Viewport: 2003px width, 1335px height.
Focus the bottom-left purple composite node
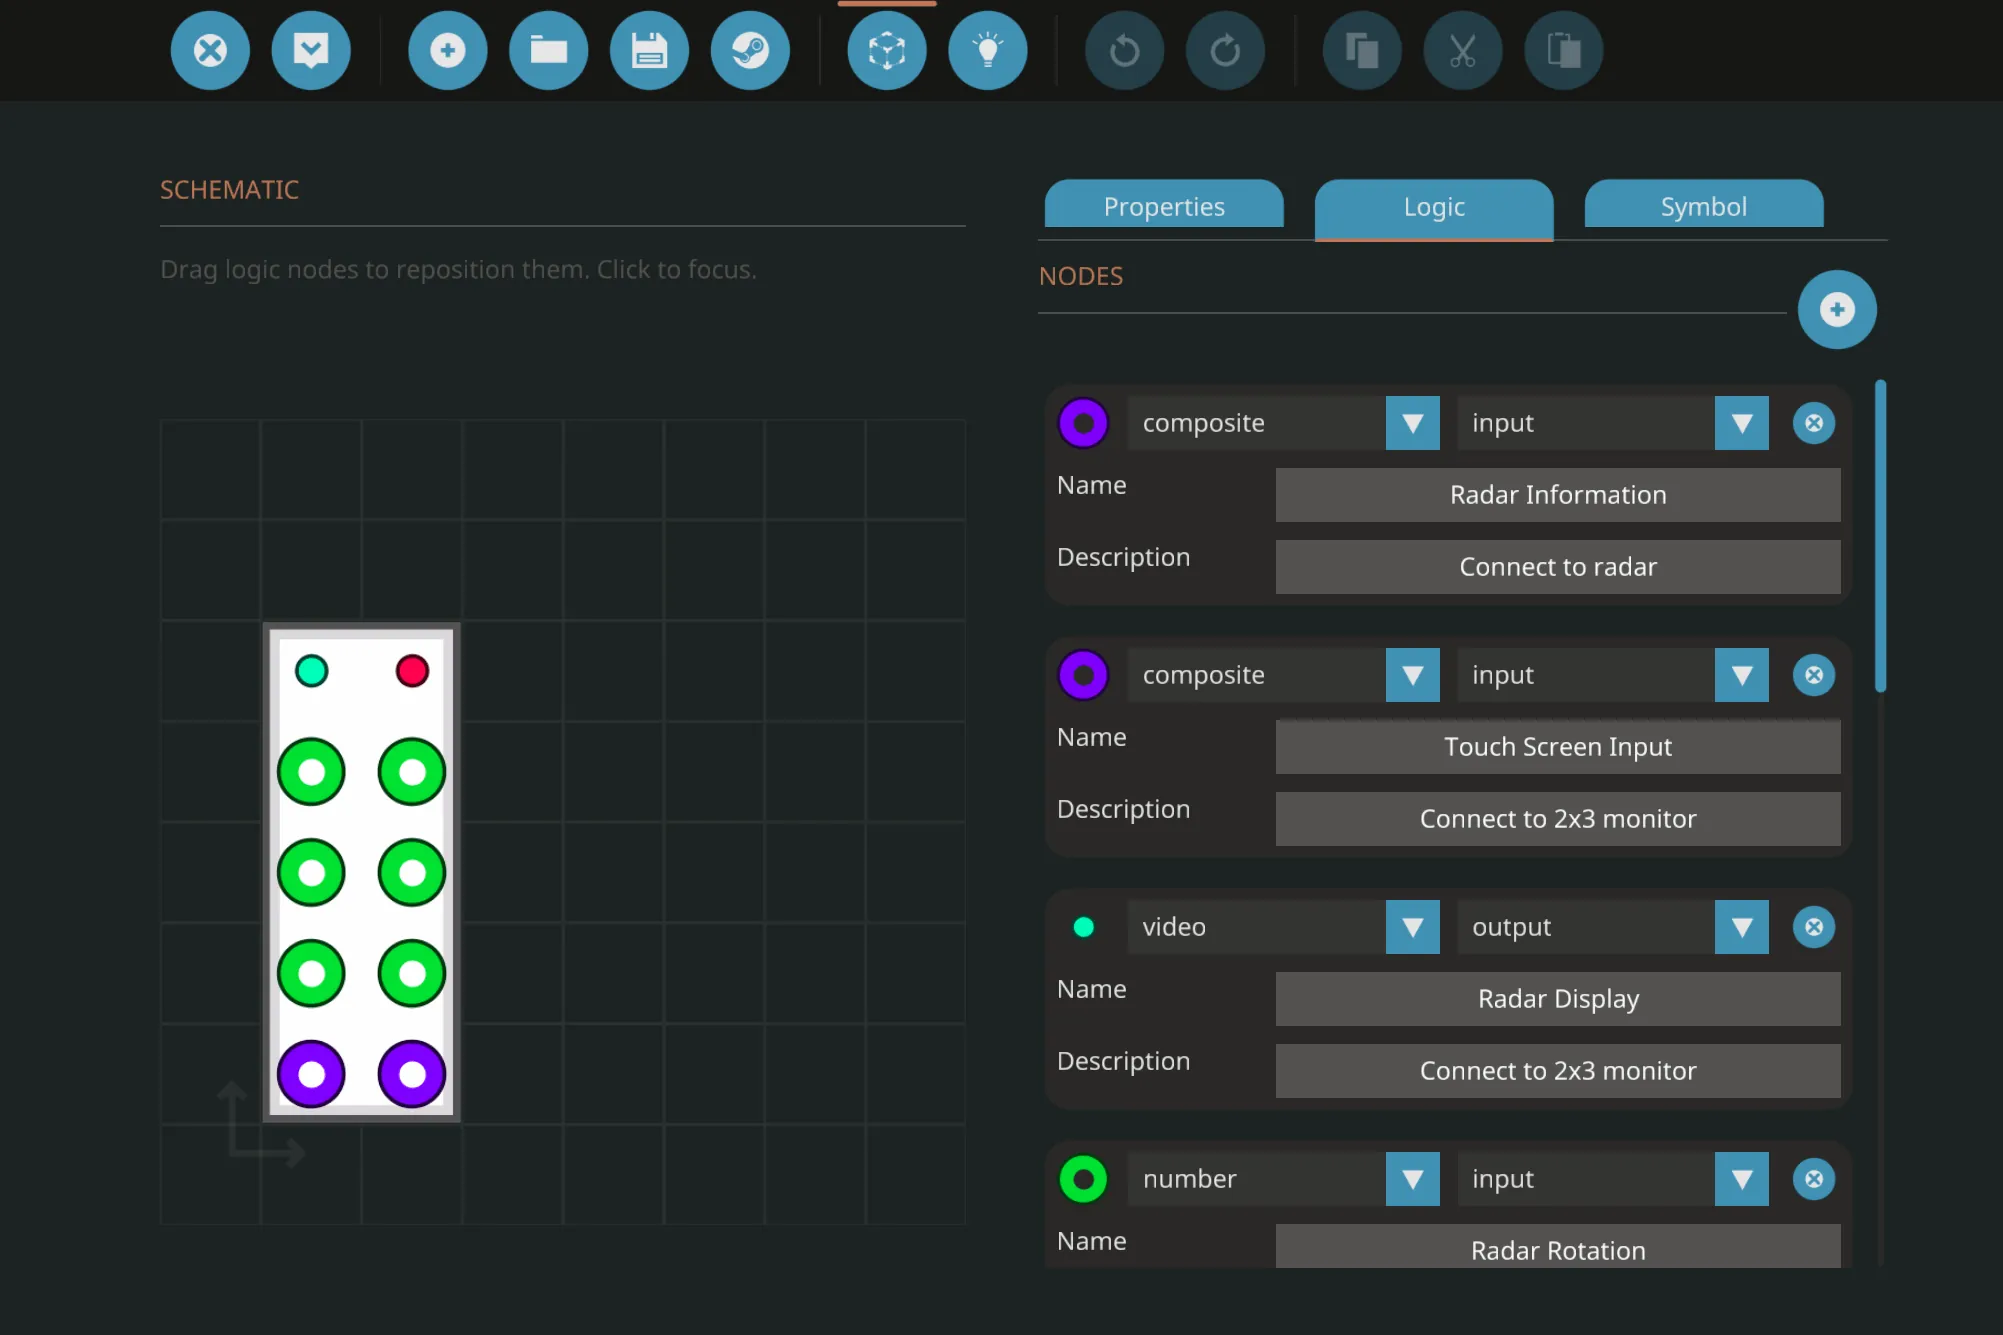coord(312,1074)
